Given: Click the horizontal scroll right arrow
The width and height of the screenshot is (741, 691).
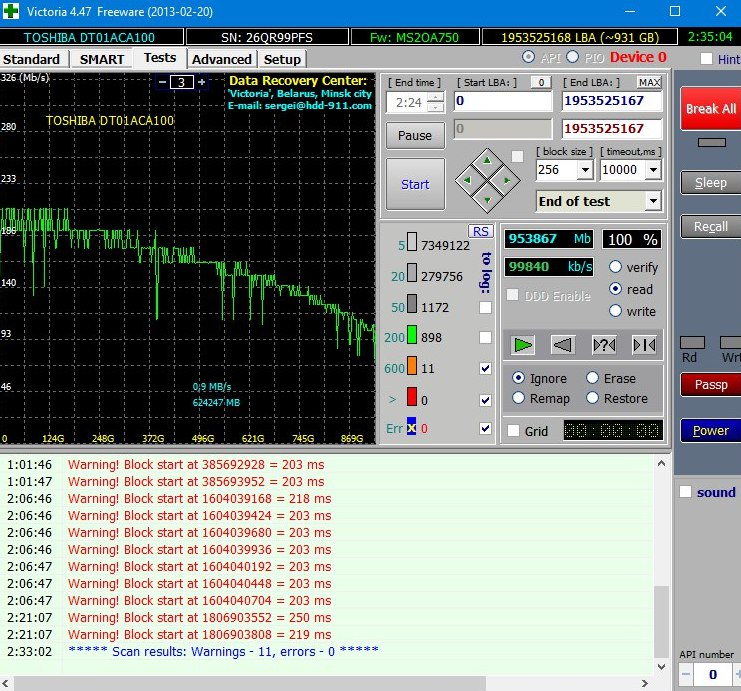Looking at the screenshot, I should tap(645, 683).
